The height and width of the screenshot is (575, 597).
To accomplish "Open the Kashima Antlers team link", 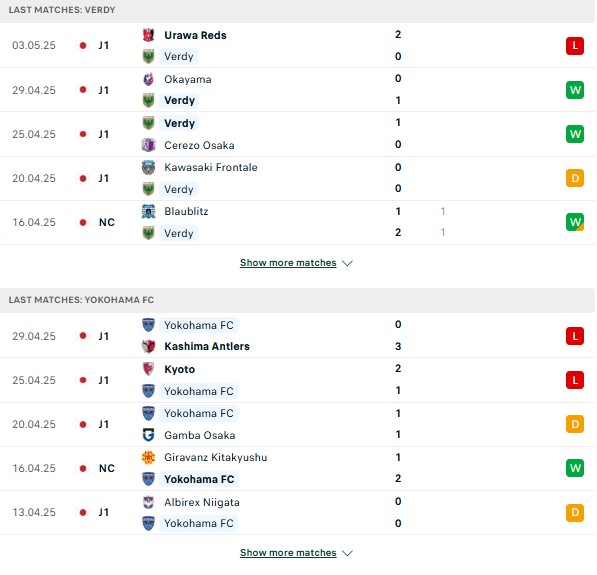I will 207,346.
